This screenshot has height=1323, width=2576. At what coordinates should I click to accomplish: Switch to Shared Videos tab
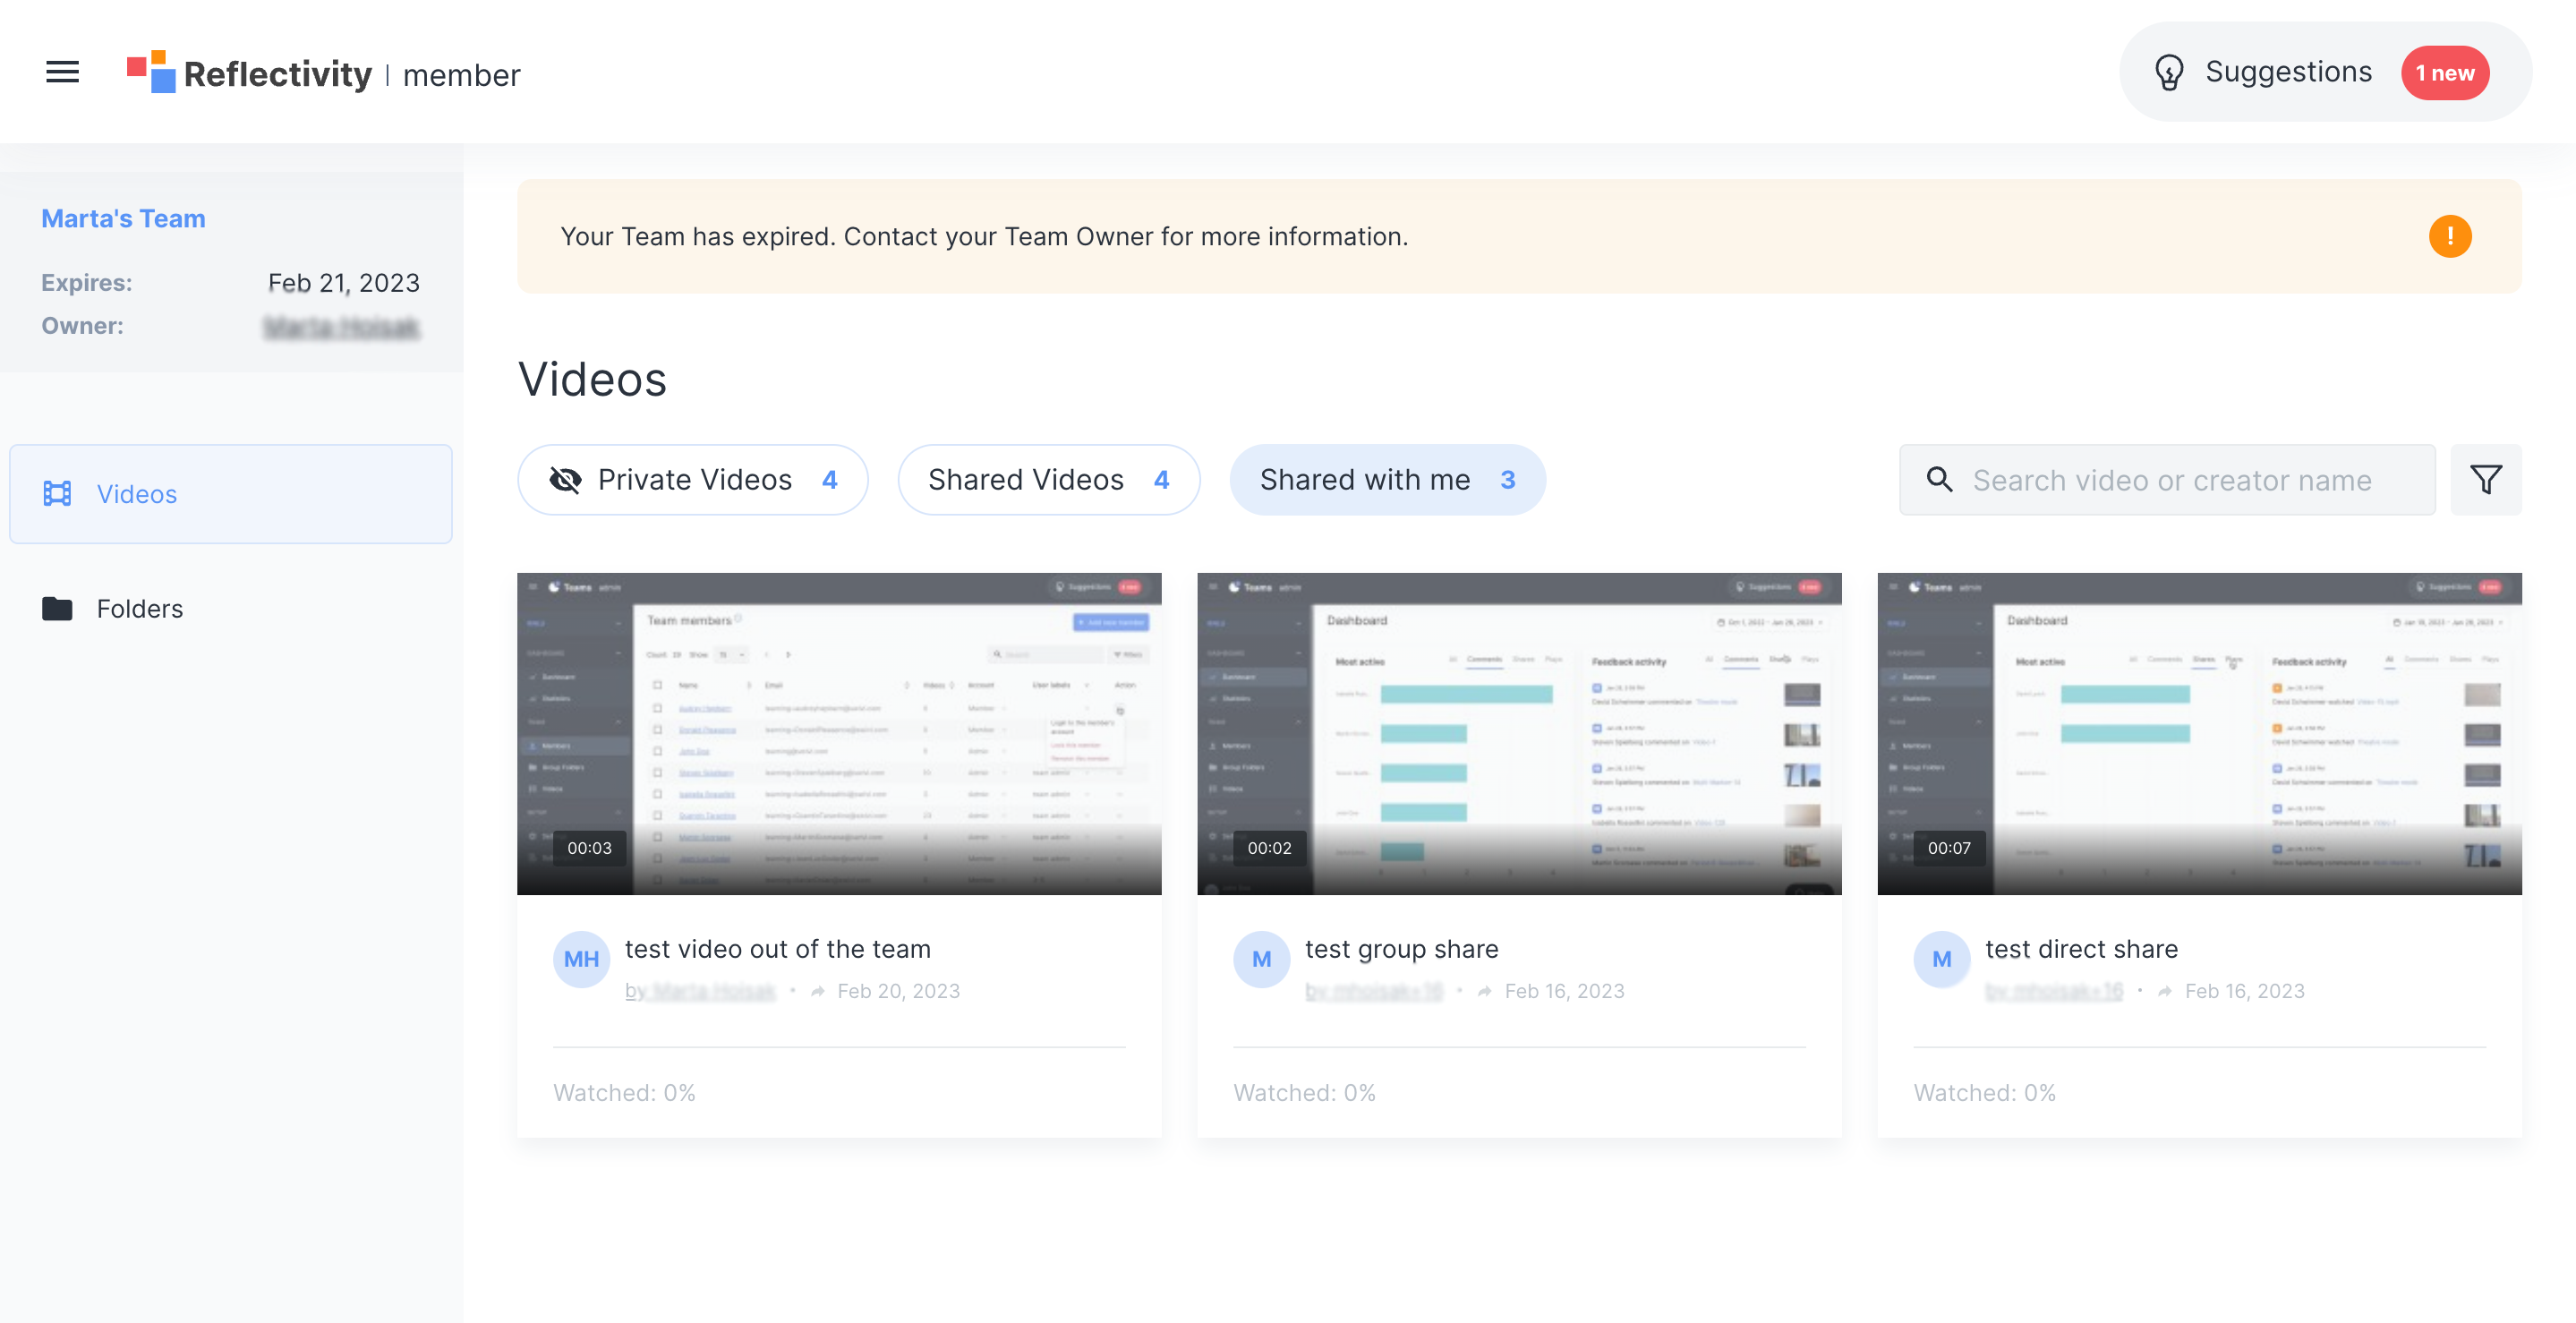[x=1048, y=480]
